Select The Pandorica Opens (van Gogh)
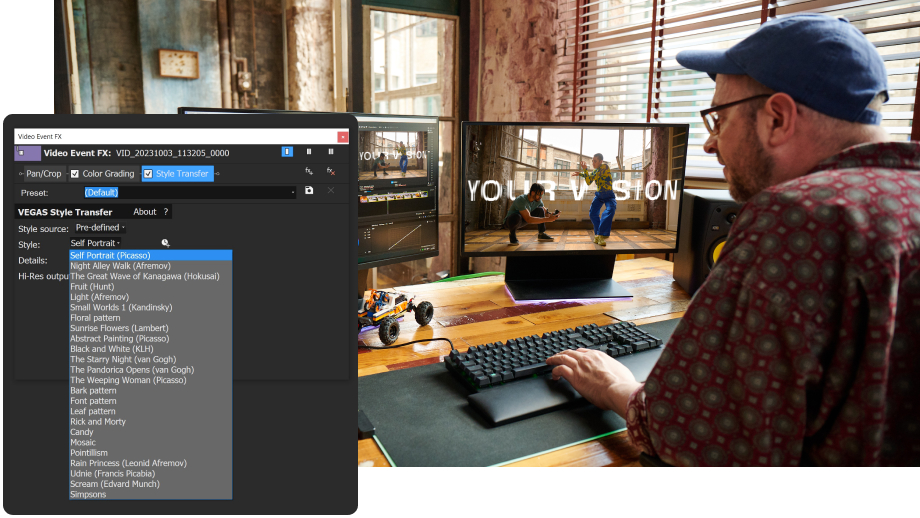This screenshot has height=518, width=920. point(151,370)
